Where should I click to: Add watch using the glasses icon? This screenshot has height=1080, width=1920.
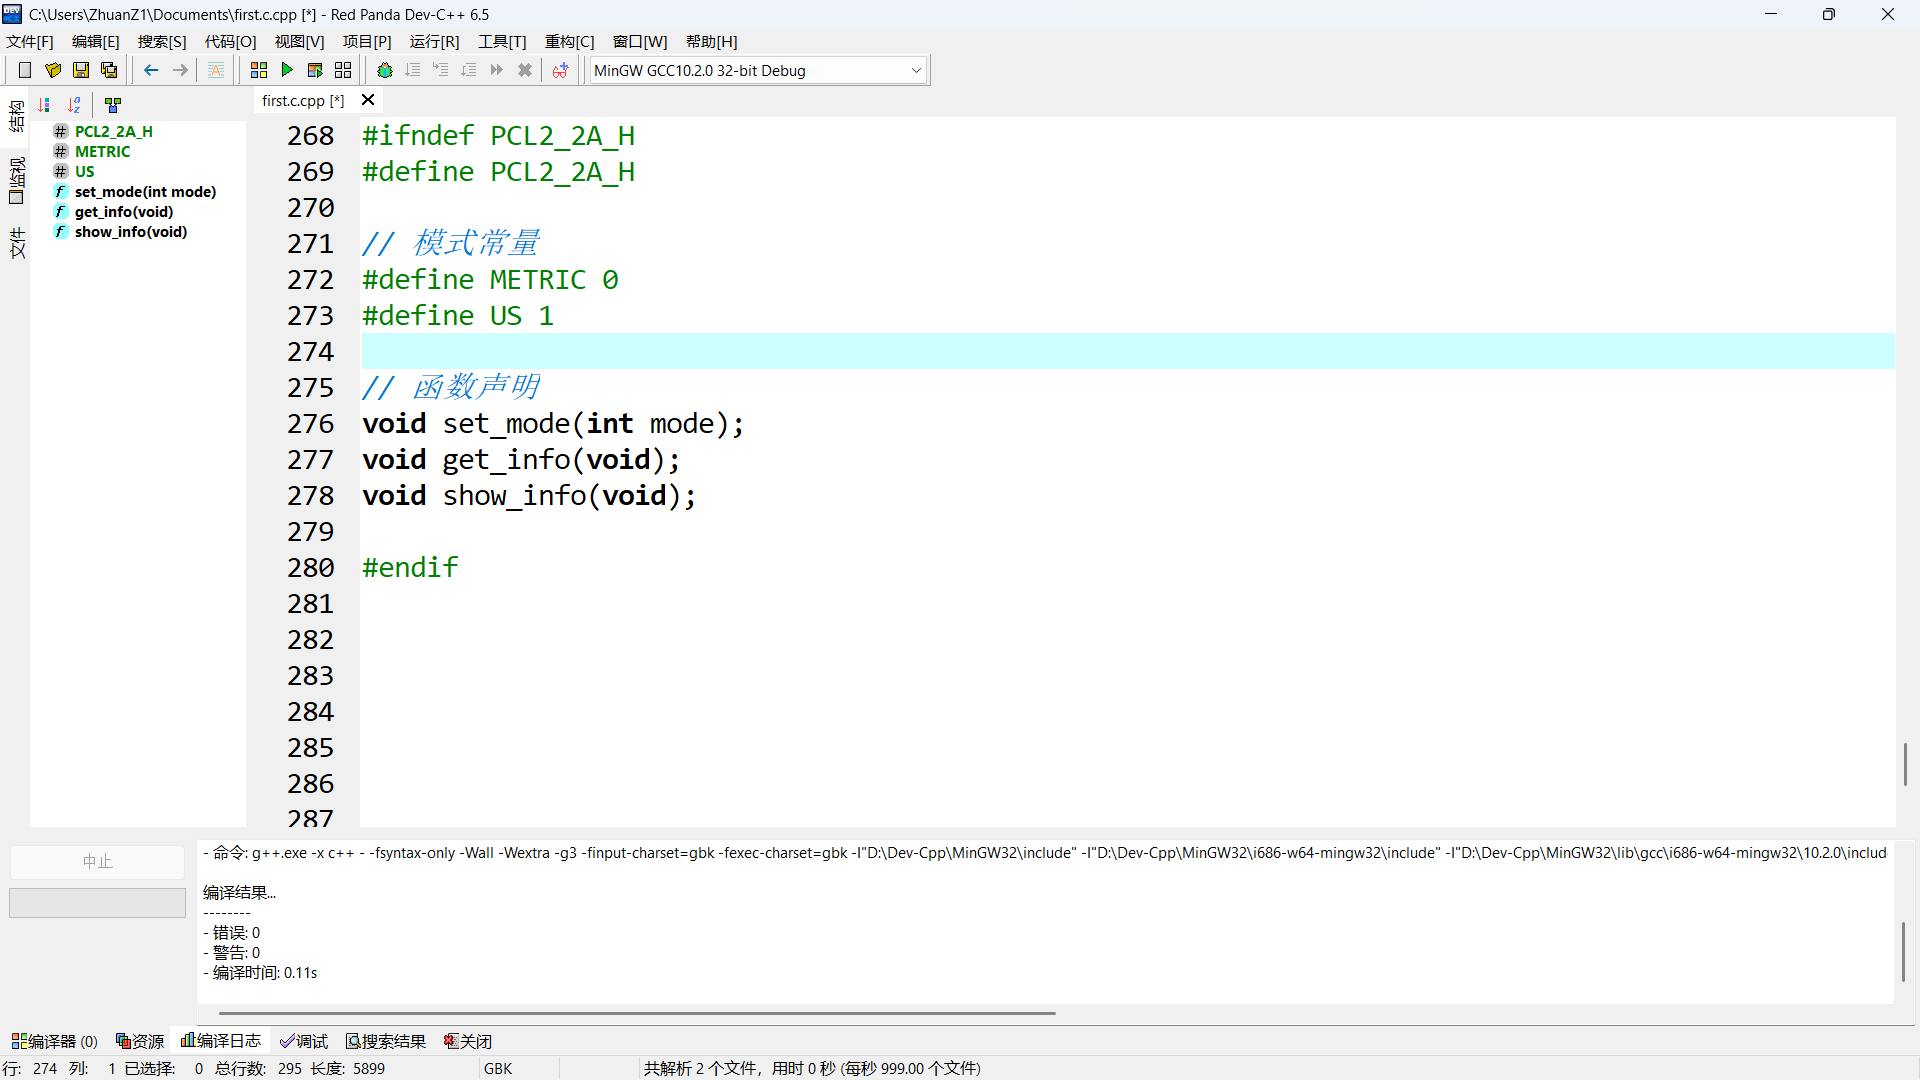pyautogui.click(x=560, y=70)
